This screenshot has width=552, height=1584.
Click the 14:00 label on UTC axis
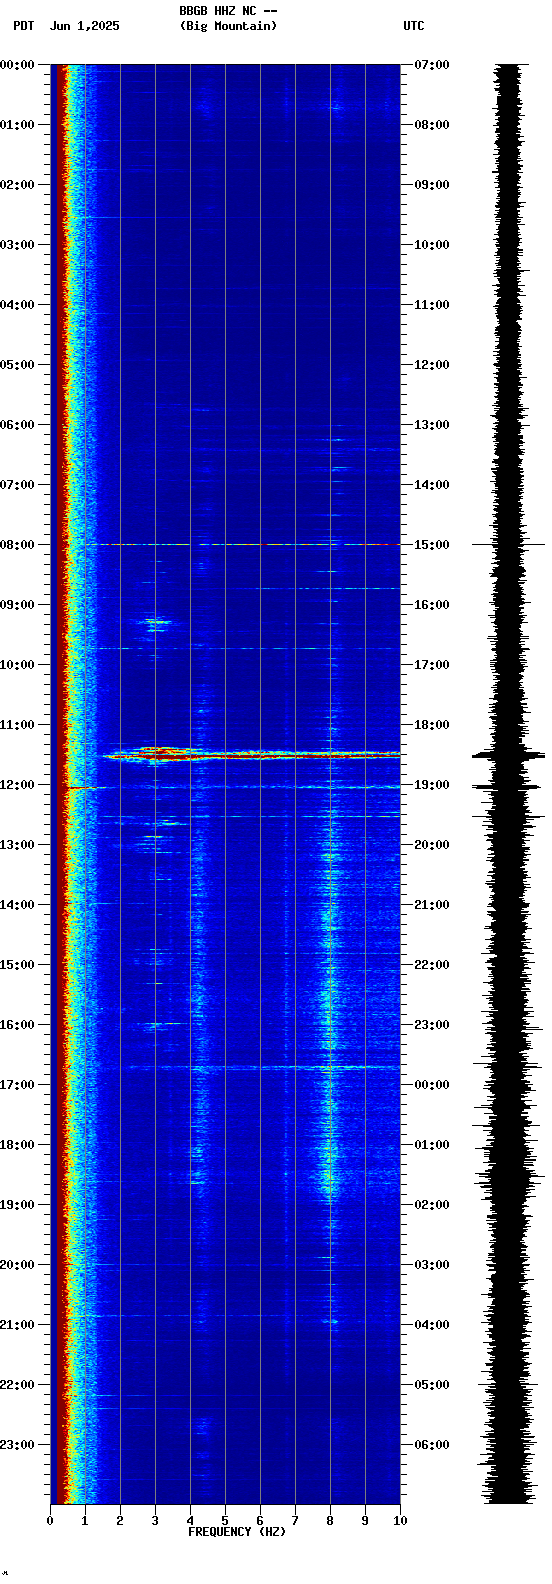pos(432,485)
